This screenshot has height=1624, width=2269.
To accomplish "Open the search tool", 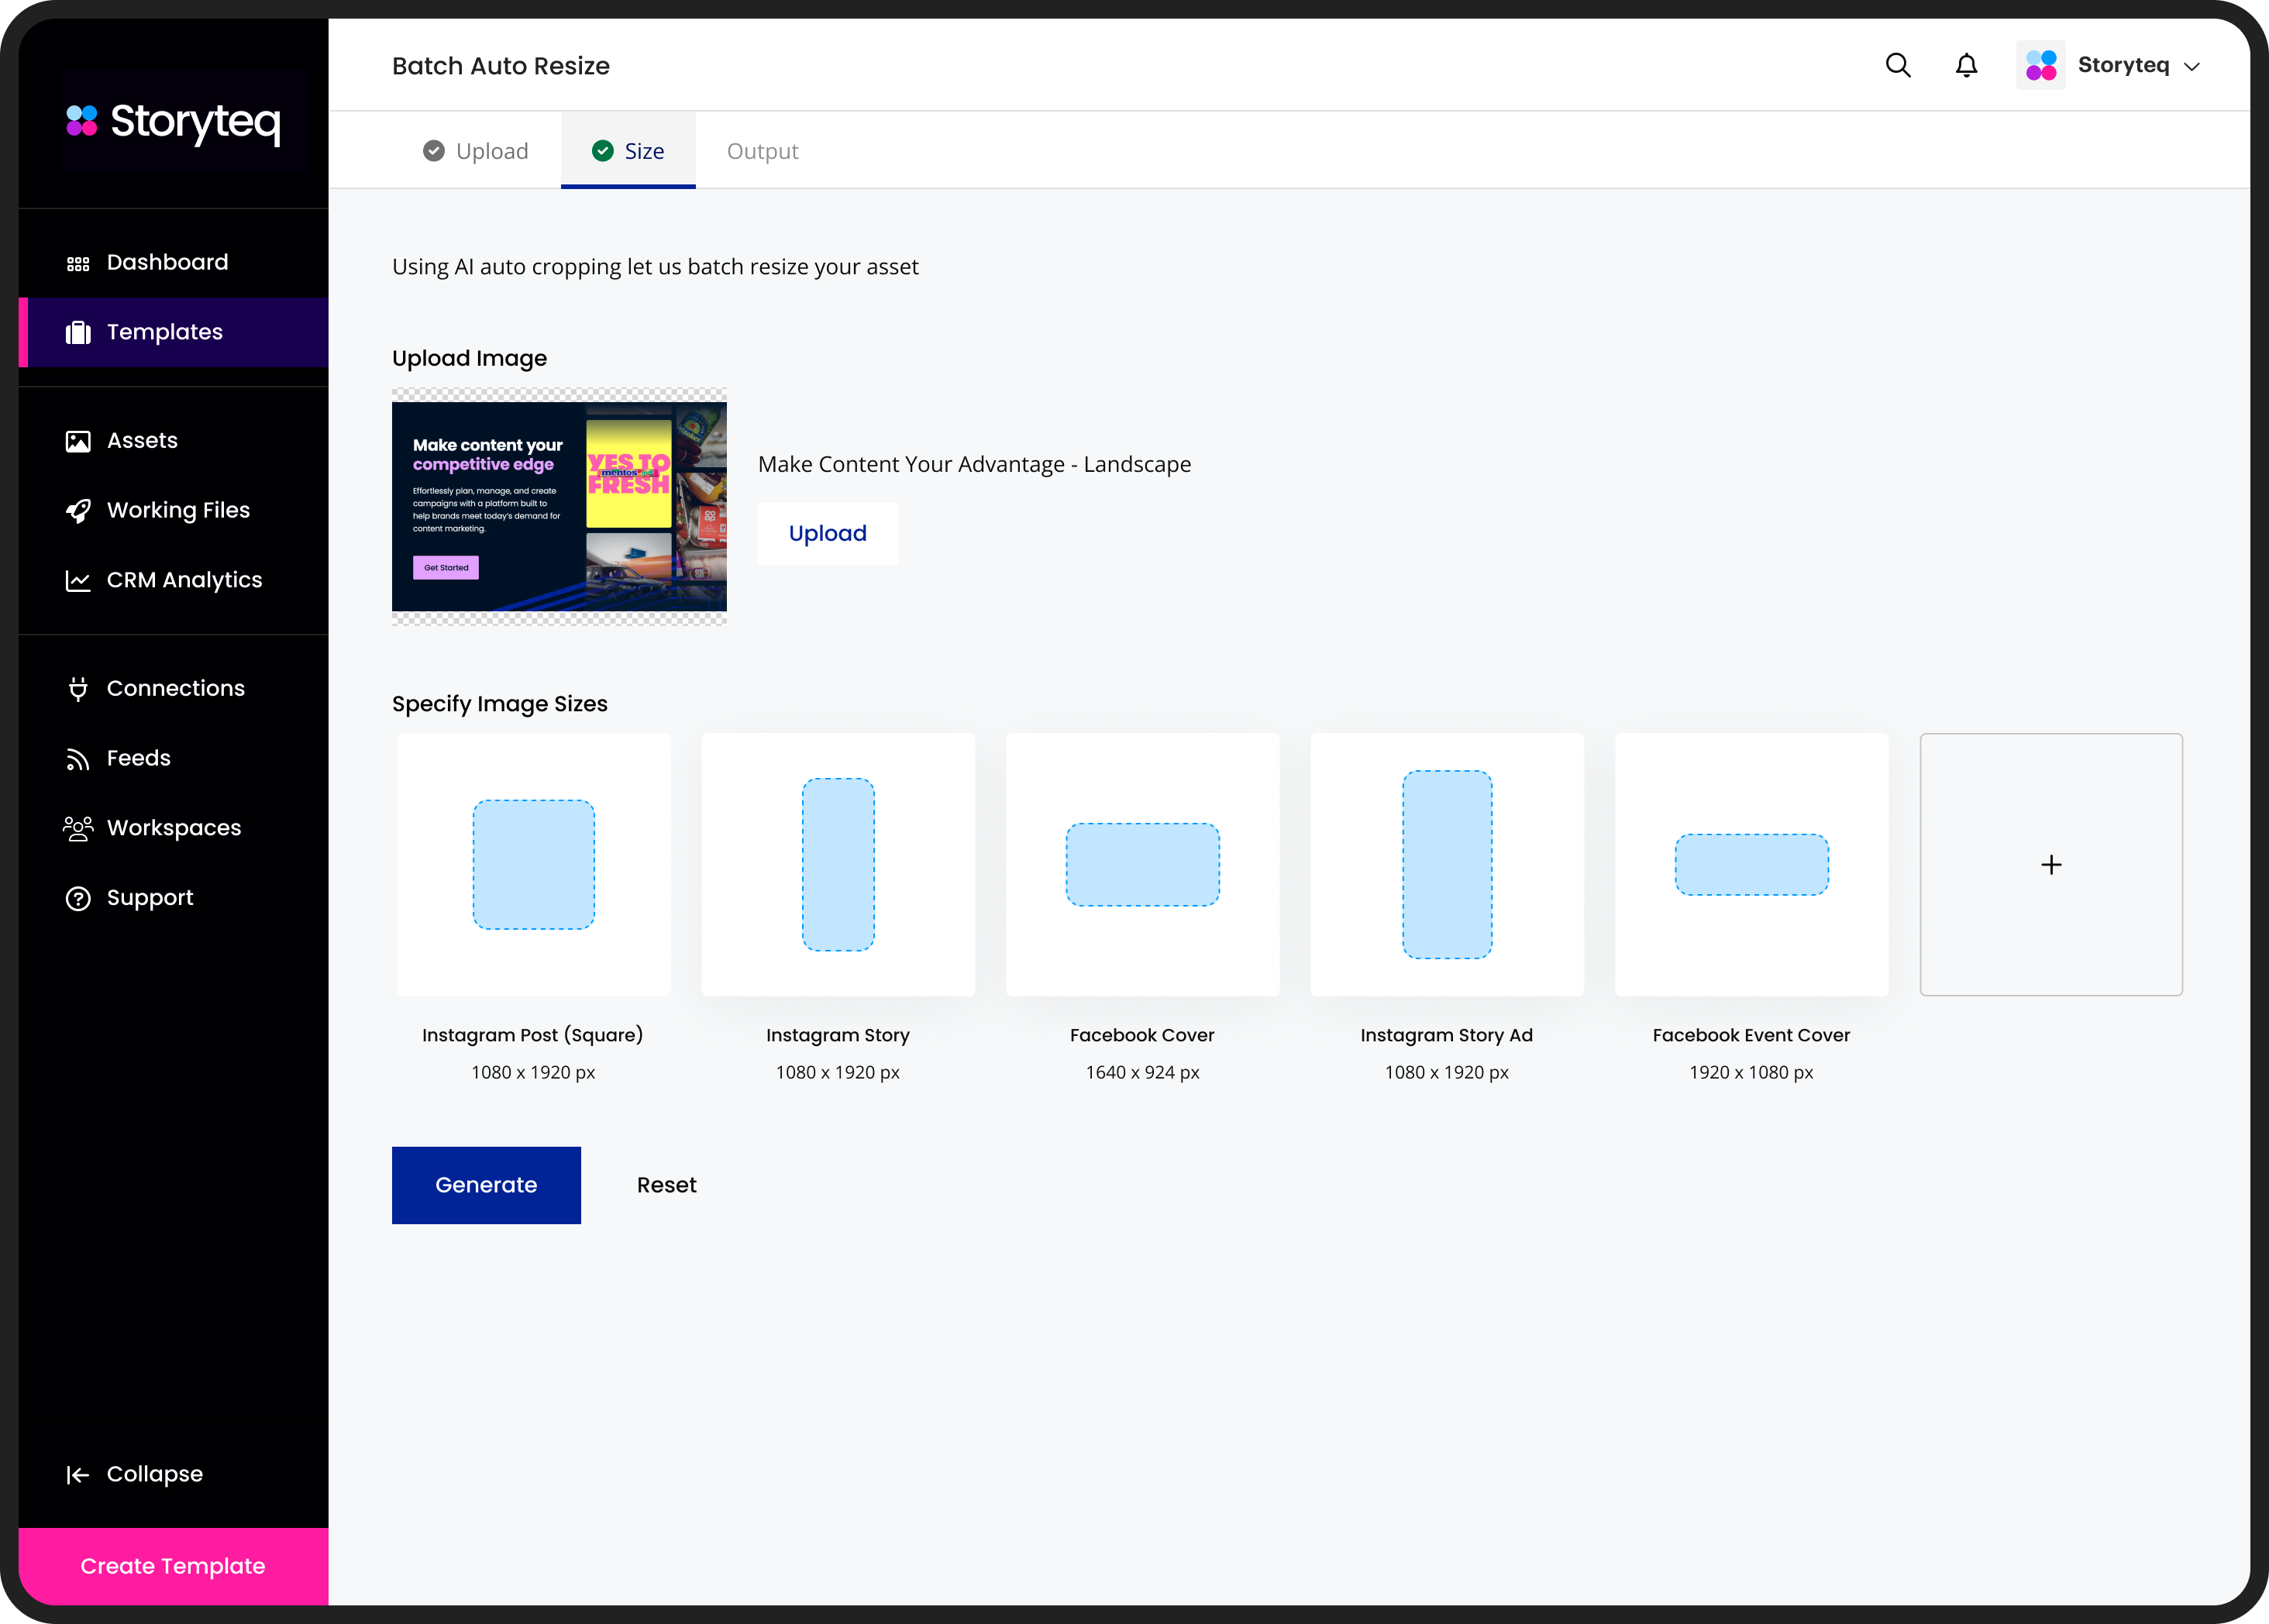I will pos(1897,64).
